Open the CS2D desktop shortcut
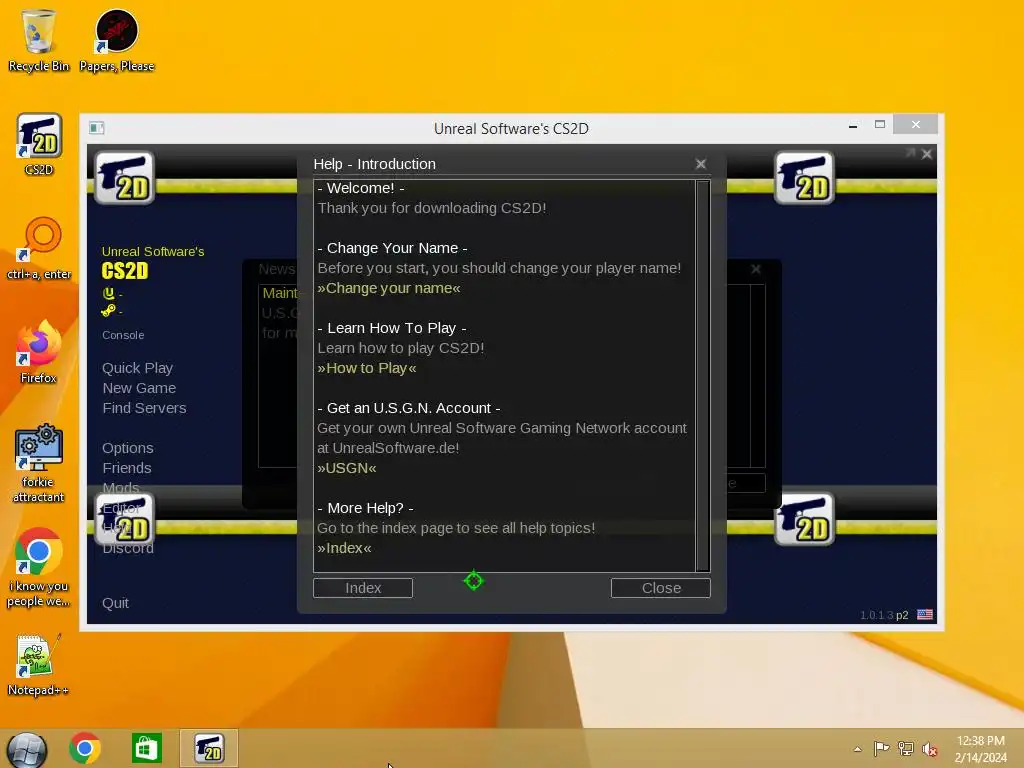This screenshot has width=1024, height=768. click(x=39, y=144)
